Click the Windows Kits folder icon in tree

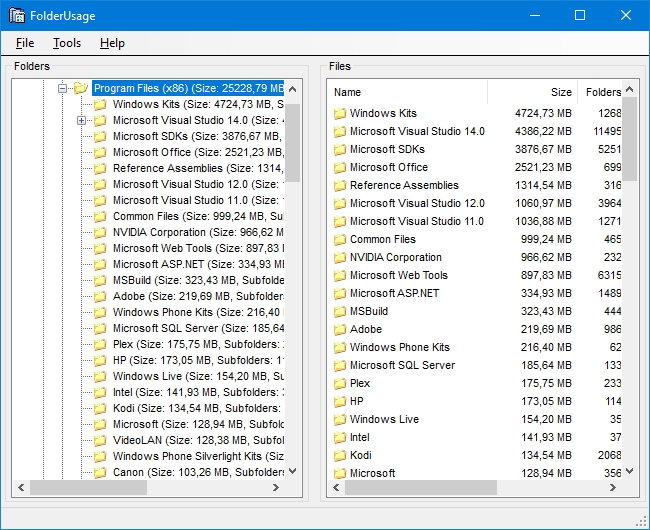pos(100,104)
